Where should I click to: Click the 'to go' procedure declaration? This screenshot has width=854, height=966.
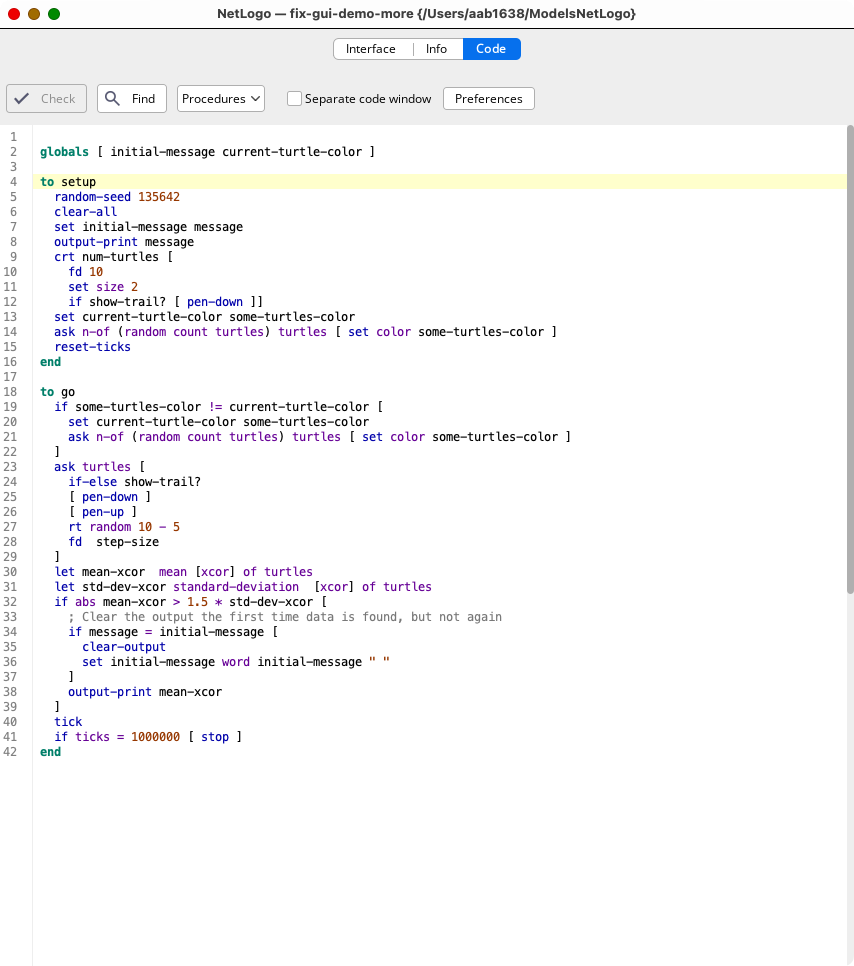(x=58, y=392)
